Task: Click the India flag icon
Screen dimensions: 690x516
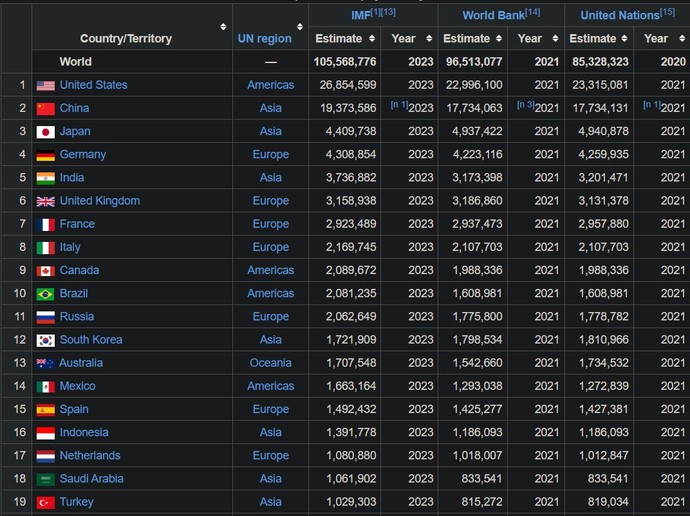Action: click(x=46, y=178)
